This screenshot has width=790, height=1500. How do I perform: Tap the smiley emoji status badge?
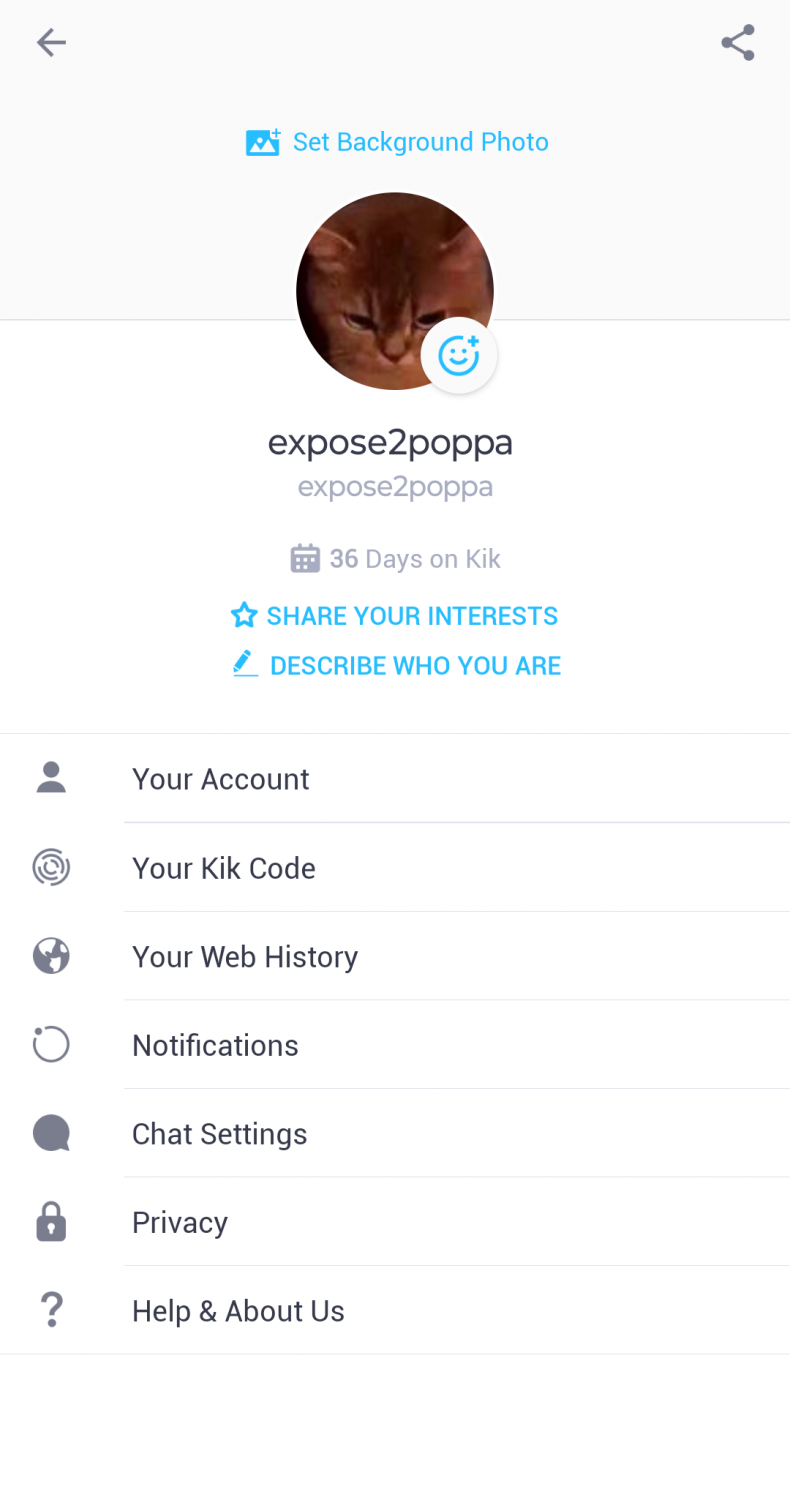(x=459, y=355)
